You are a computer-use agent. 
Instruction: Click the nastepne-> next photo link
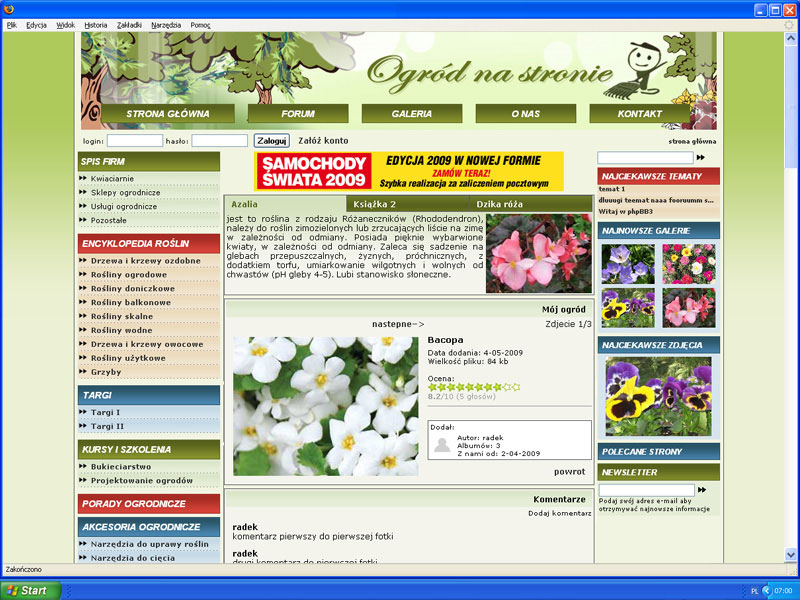[x=398, y=324]
